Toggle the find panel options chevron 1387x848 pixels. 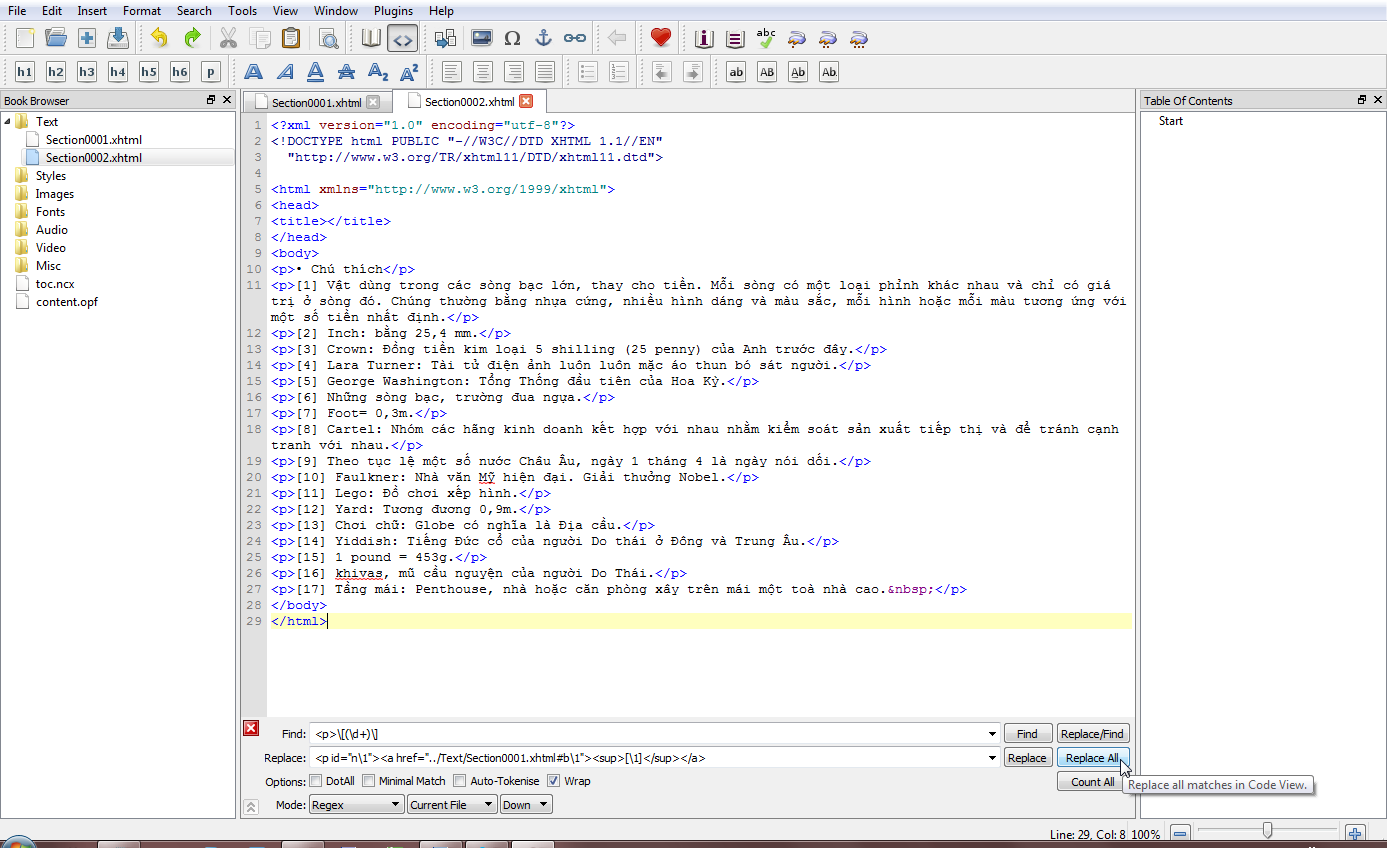point(251,806)
